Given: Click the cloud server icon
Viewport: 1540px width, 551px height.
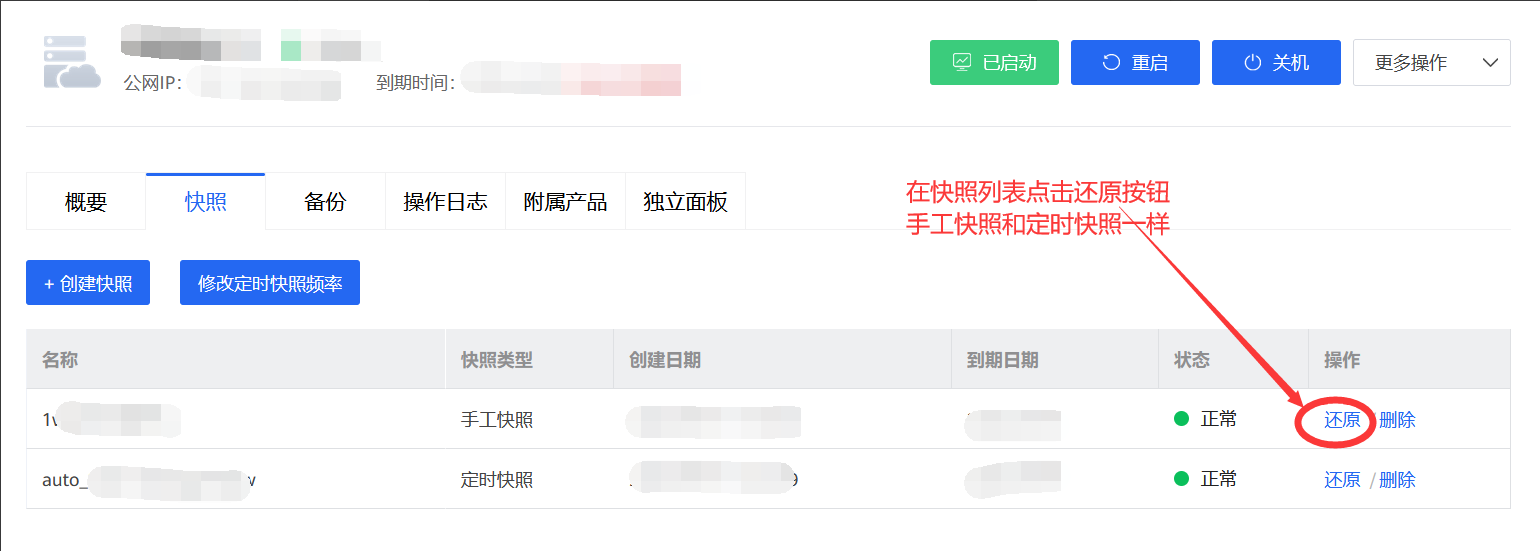Looking at the screenshot, I should 72,62.
